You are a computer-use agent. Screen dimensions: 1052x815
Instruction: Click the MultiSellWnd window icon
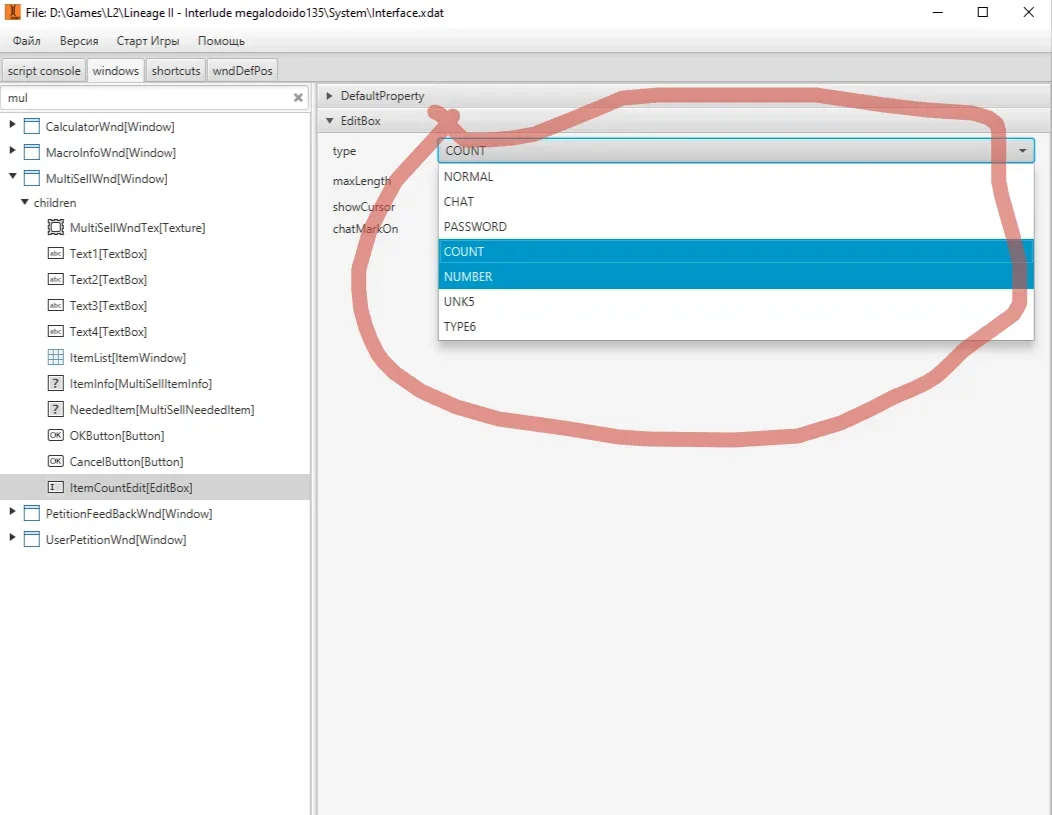[x=32, y=178]
